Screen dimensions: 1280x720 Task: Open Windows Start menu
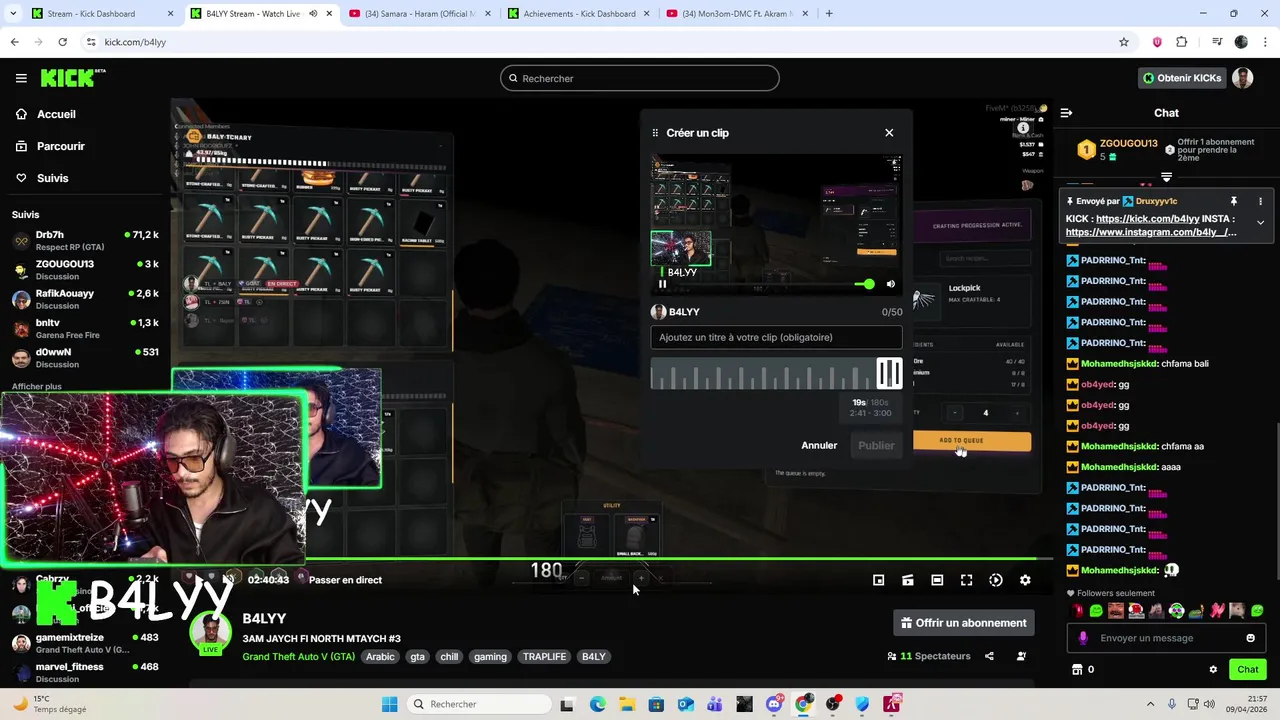390,704
